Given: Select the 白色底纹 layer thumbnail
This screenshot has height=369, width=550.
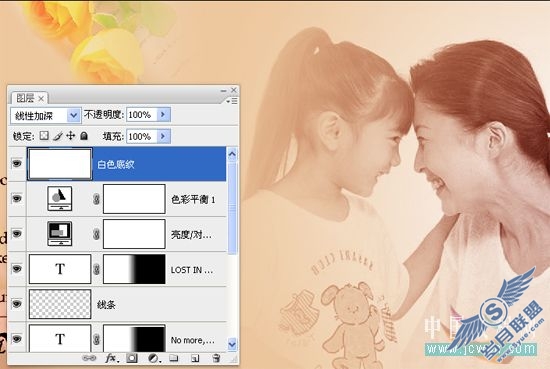Looking at the screenshot, I should tap(60, 164).
